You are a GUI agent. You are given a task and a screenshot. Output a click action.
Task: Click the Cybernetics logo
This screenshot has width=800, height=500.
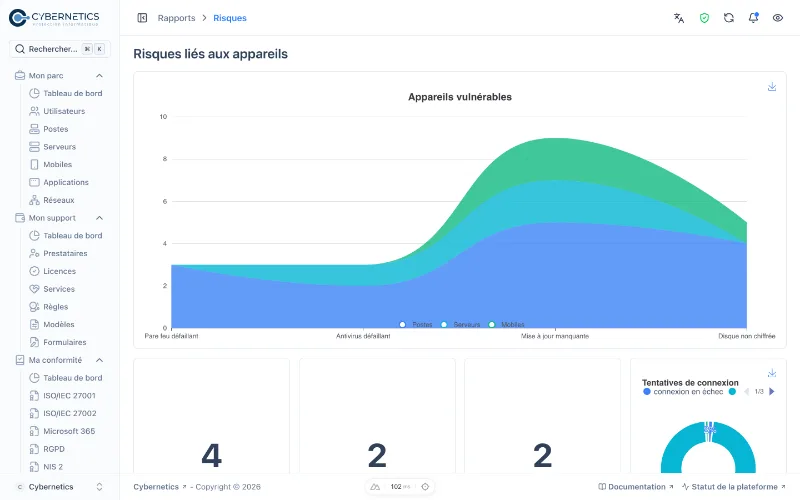click(54, 18)
